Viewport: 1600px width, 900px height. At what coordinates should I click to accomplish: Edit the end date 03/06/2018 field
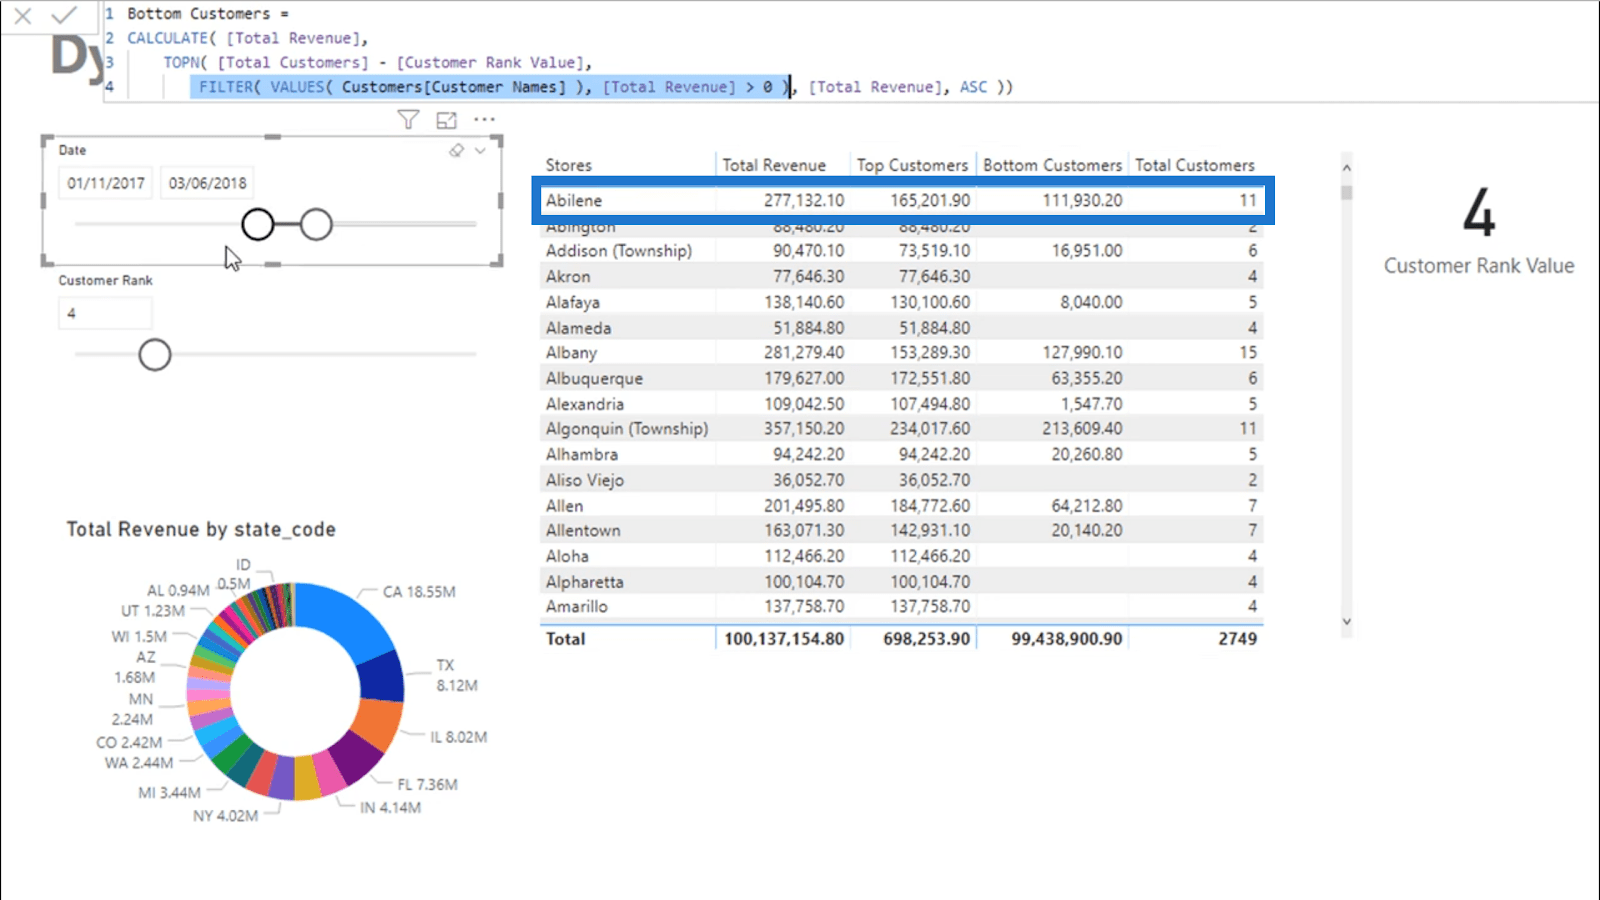[207, 183]
